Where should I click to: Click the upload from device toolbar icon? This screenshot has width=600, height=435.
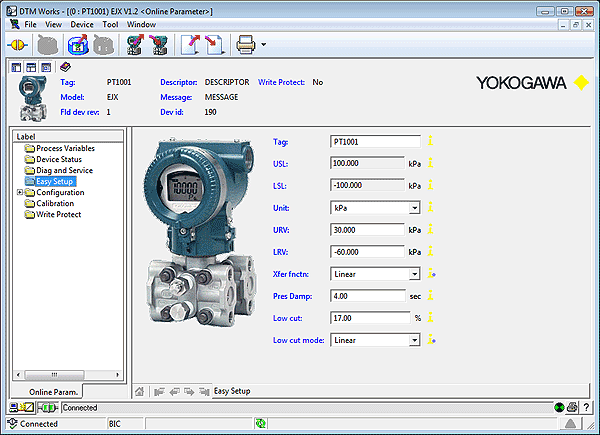(133, 44)
